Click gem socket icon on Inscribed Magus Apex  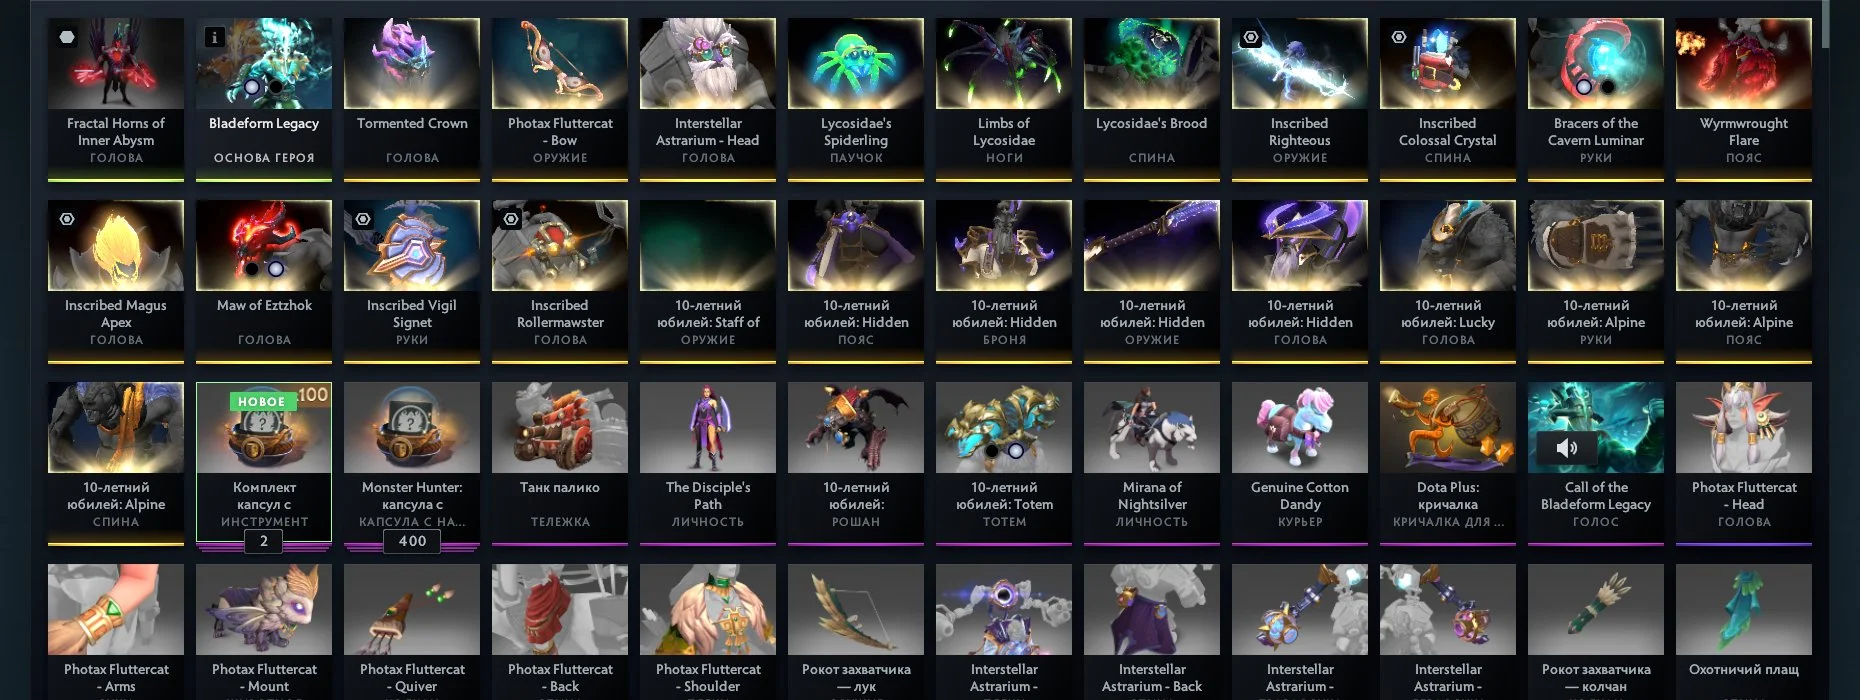click(67, 219)
